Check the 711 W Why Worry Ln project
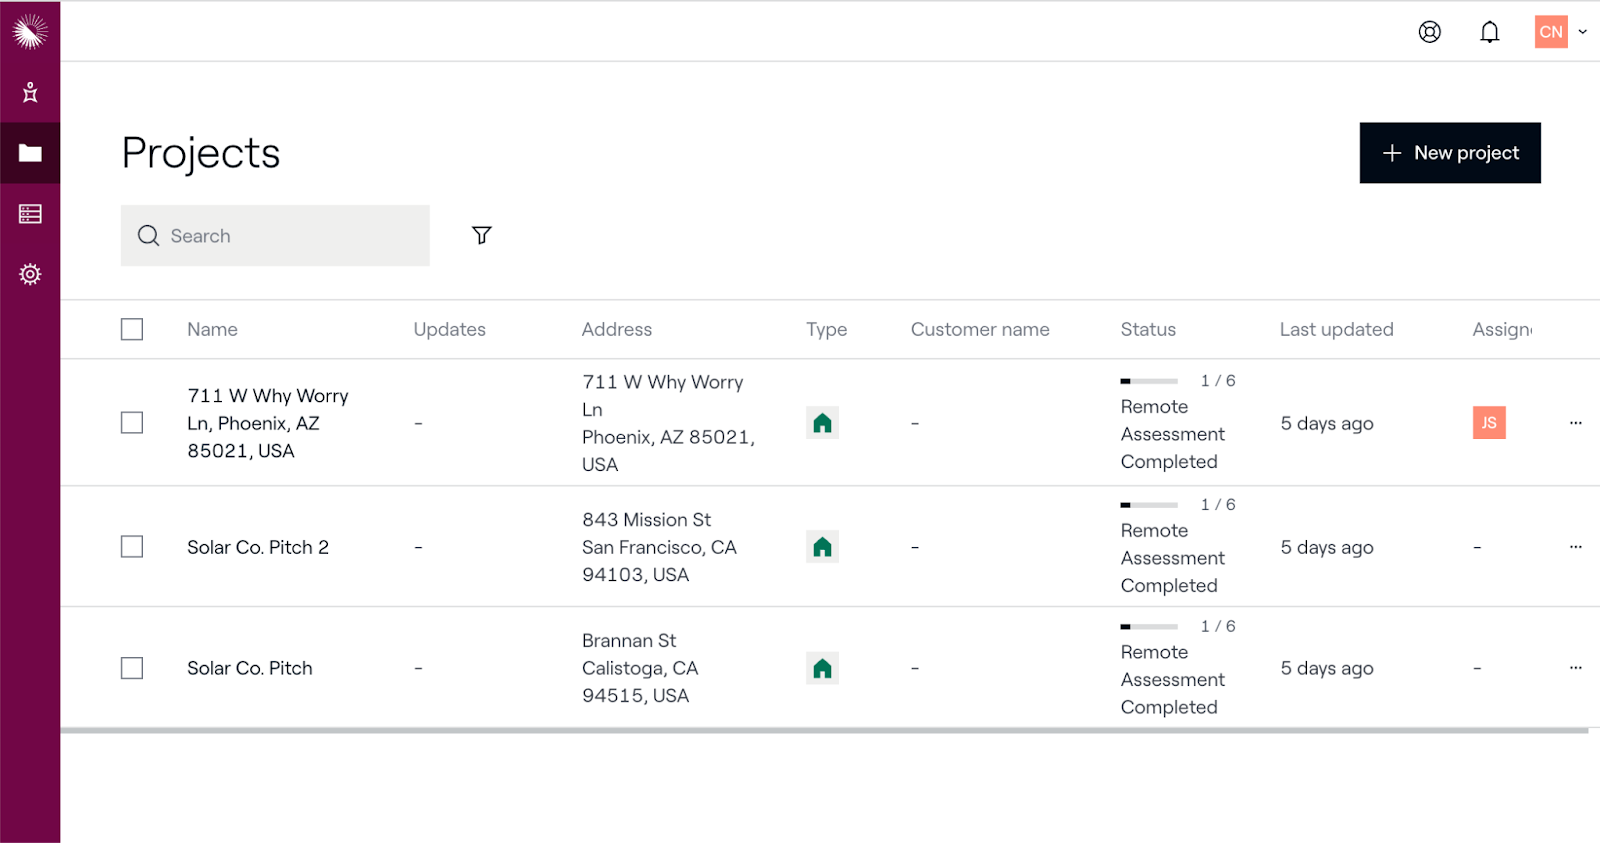This screenshot has width=1600, height=843. click(x=132, y=423)
